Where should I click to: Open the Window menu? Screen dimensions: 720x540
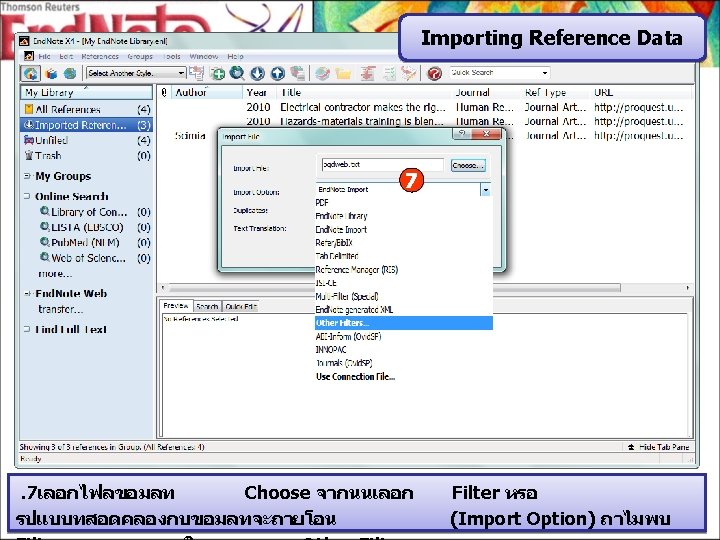[203, 56]
